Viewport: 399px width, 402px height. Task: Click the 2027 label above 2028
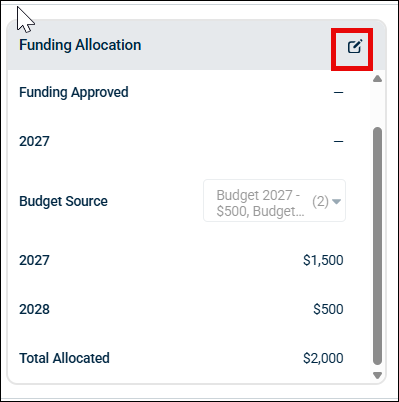[34, 260]
